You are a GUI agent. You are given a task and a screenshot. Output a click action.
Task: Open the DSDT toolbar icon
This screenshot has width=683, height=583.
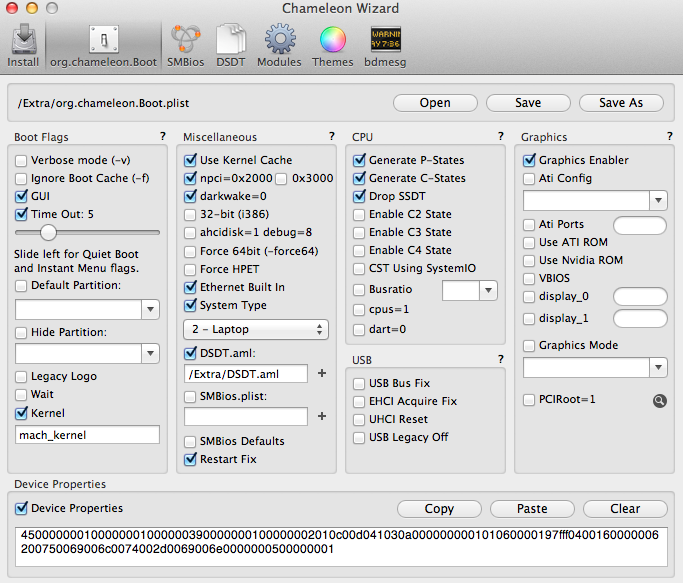231,45
